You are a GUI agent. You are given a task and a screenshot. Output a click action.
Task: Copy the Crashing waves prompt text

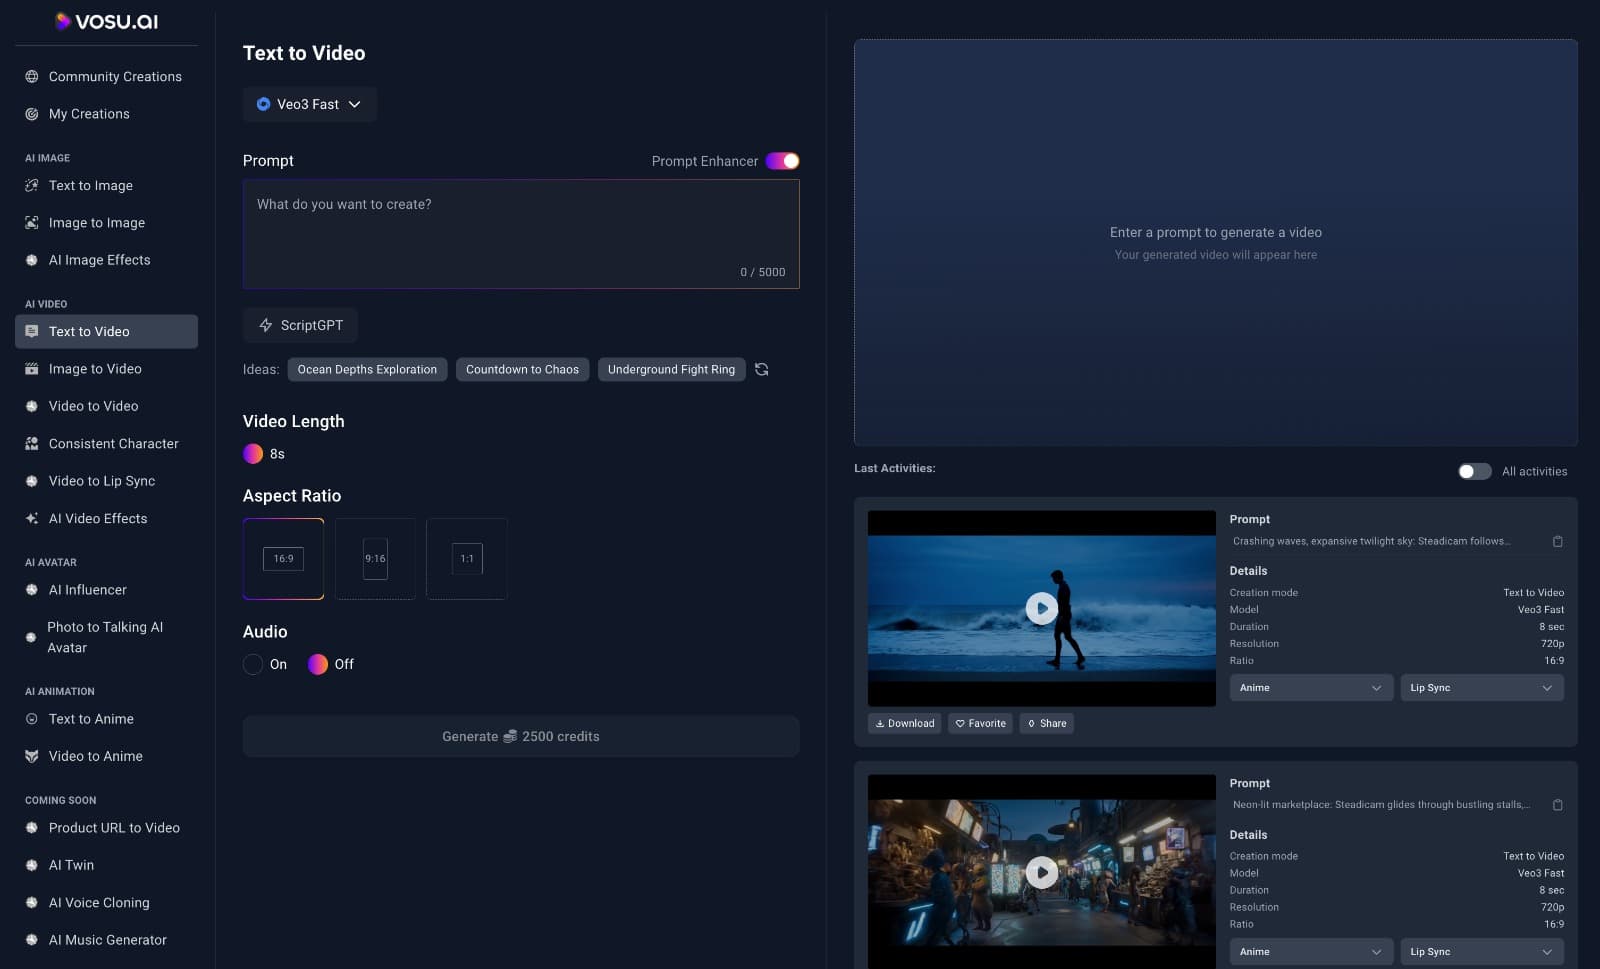(1557, 541)
